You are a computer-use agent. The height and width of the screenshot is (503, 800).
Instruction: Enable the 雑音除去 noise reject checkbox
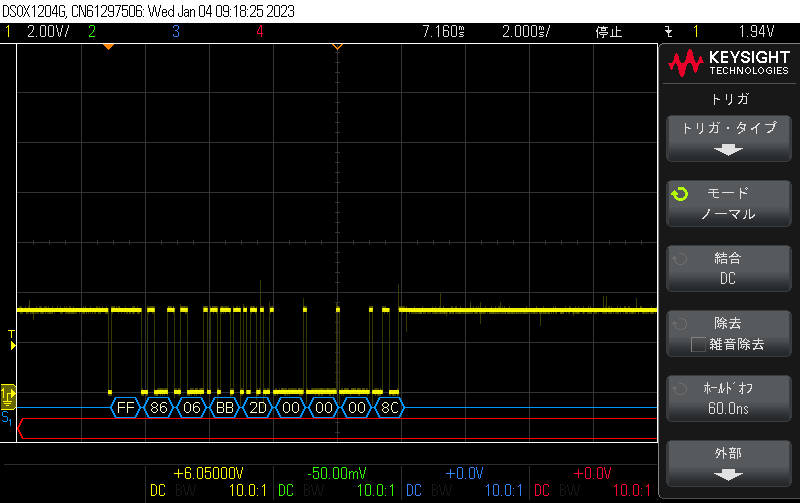699,344
